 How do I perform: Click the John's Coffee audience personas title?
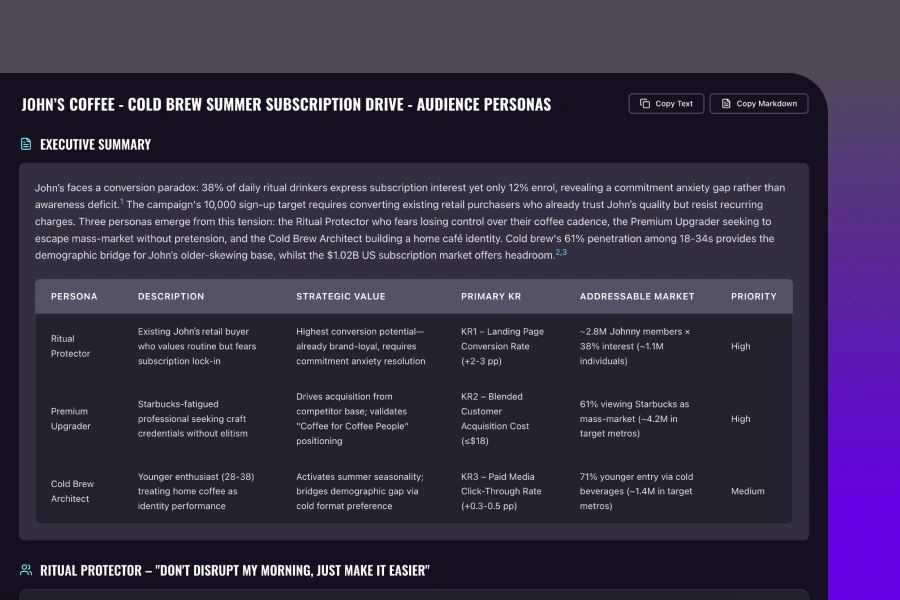coord(286,104)
